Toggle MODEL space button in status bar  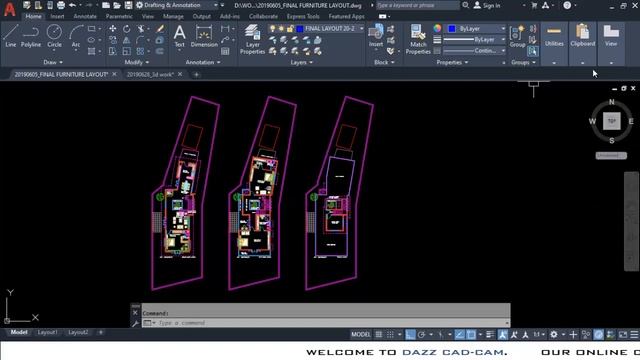361,335
